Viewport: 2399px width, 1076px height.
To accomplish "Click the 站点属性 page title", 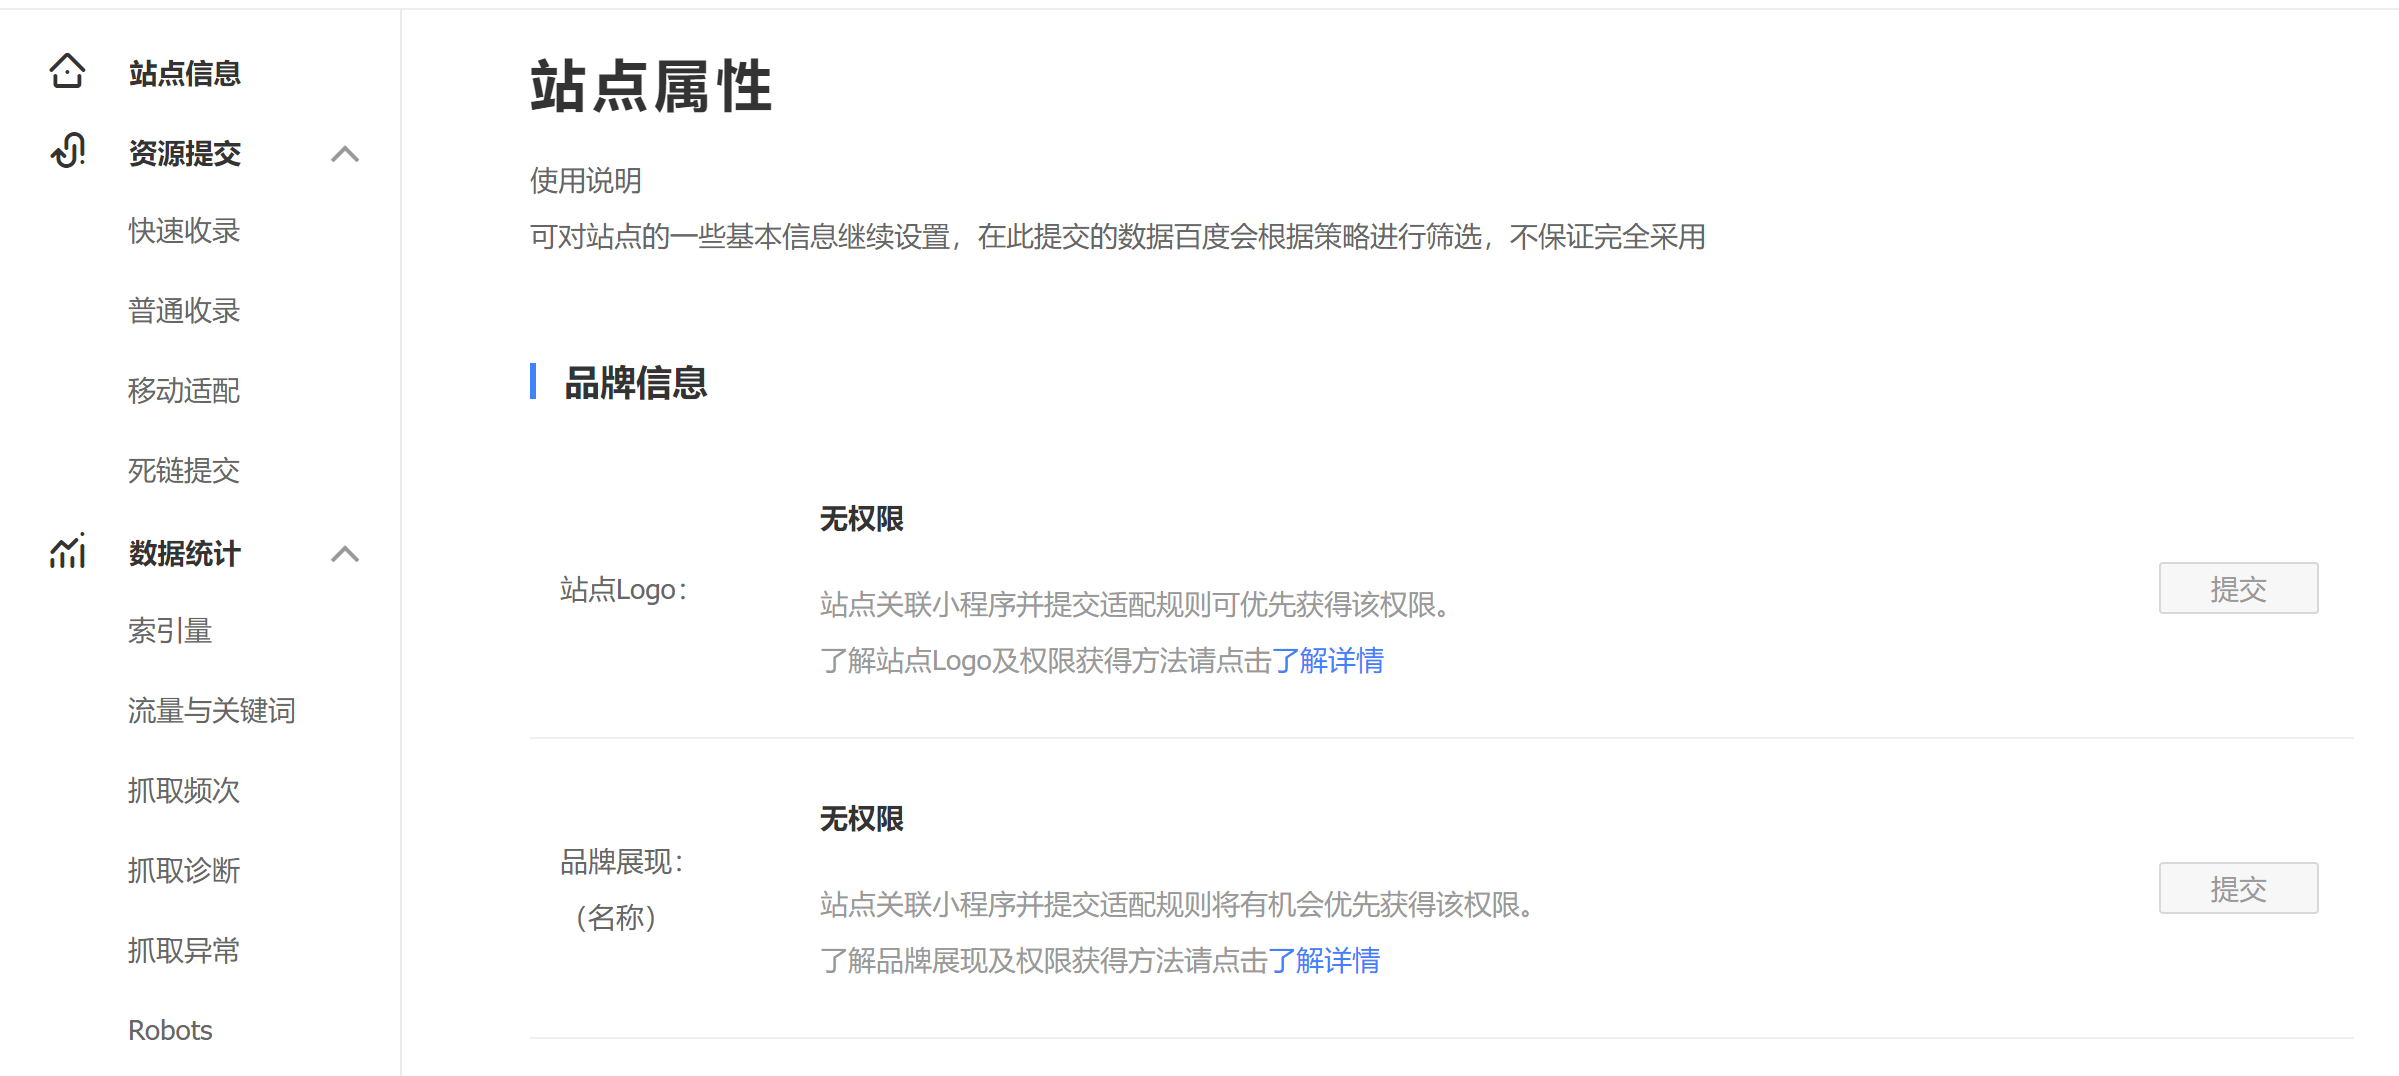I will click(x=651, y=86).
